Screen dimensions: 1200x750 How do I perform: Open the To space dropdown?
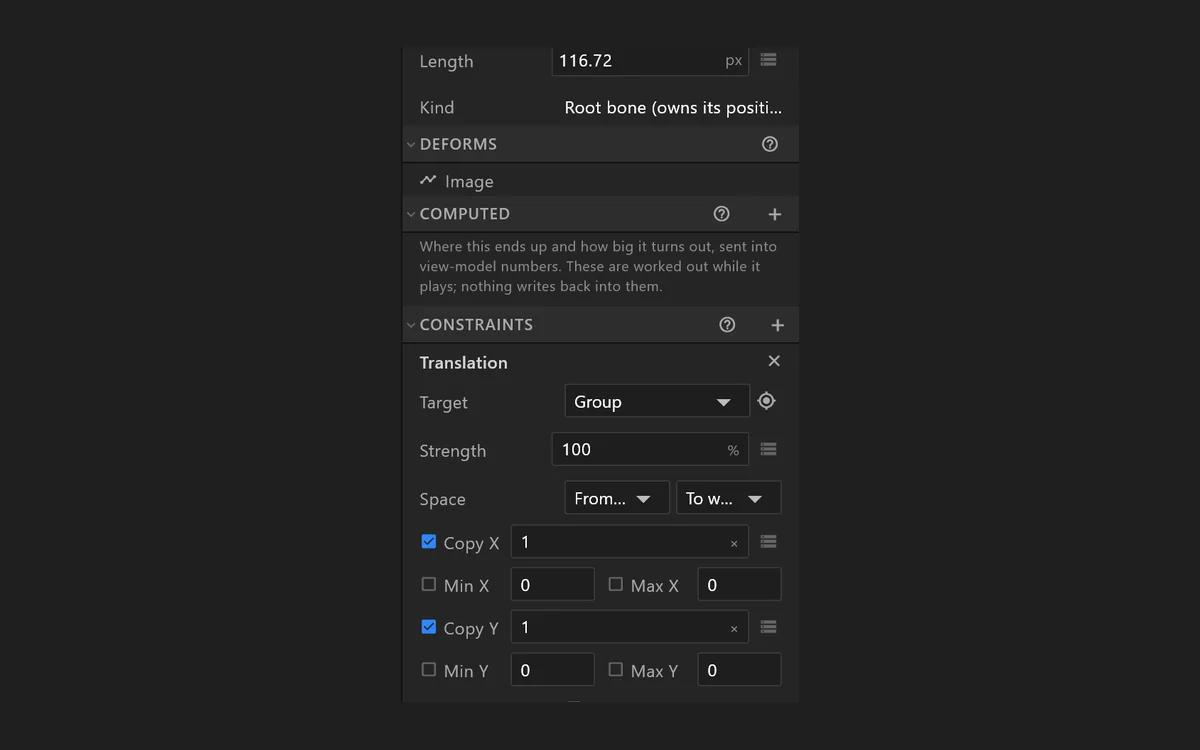click(x=729, y=498)
